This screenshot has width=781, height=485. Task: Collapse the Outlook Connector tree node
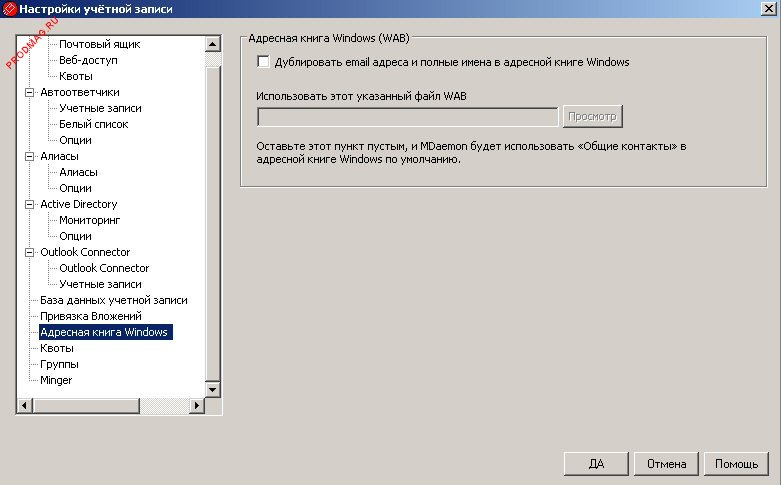click(28, 252)
